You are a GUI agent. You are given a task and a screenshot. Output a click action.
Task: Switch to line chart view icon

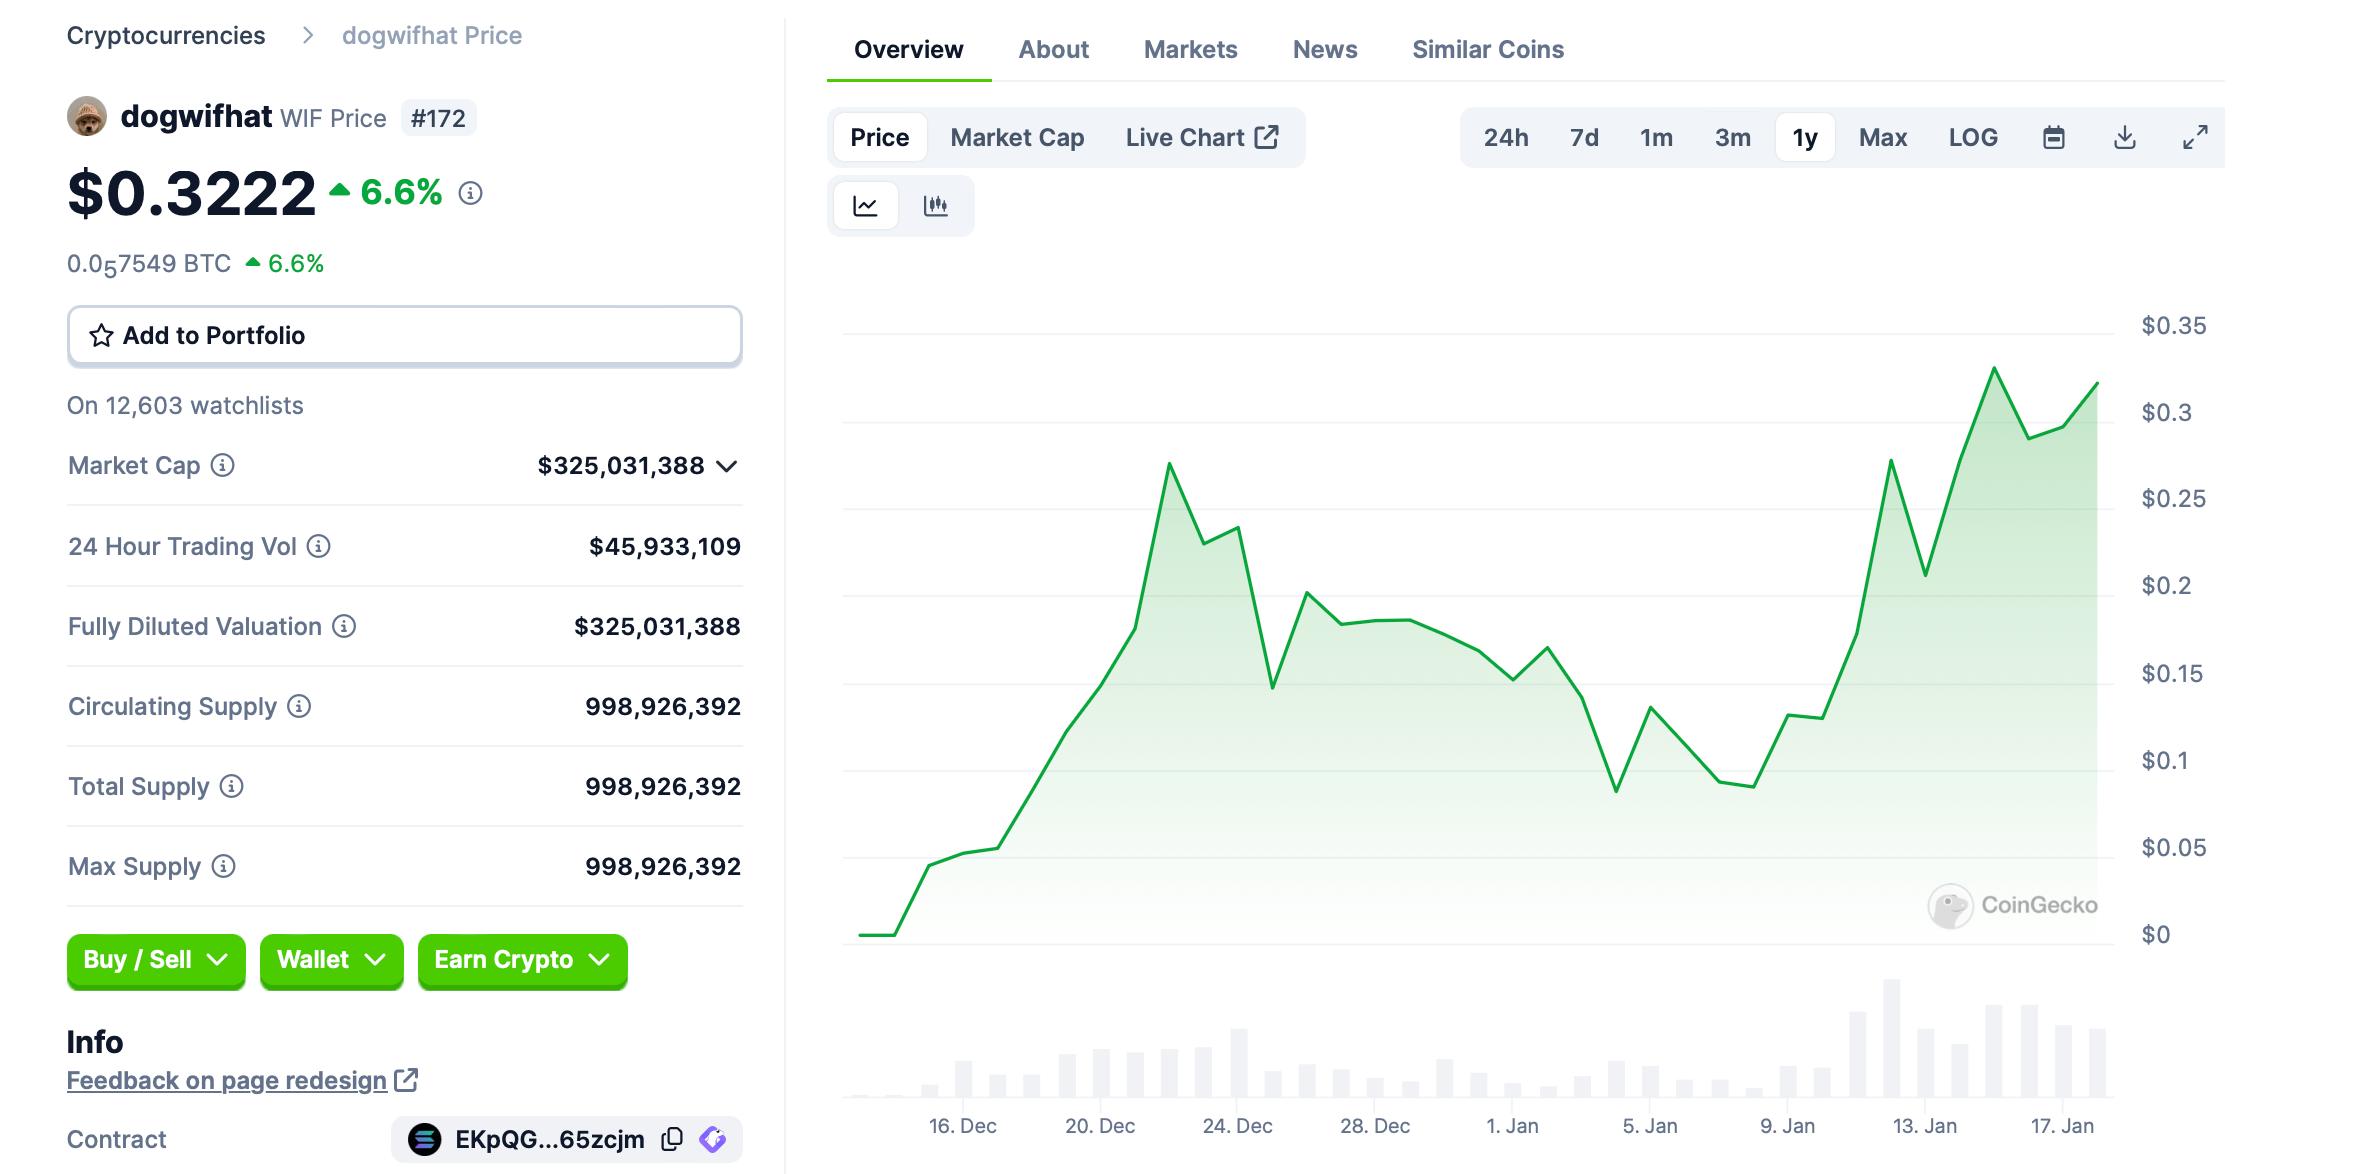pos(865,206)
